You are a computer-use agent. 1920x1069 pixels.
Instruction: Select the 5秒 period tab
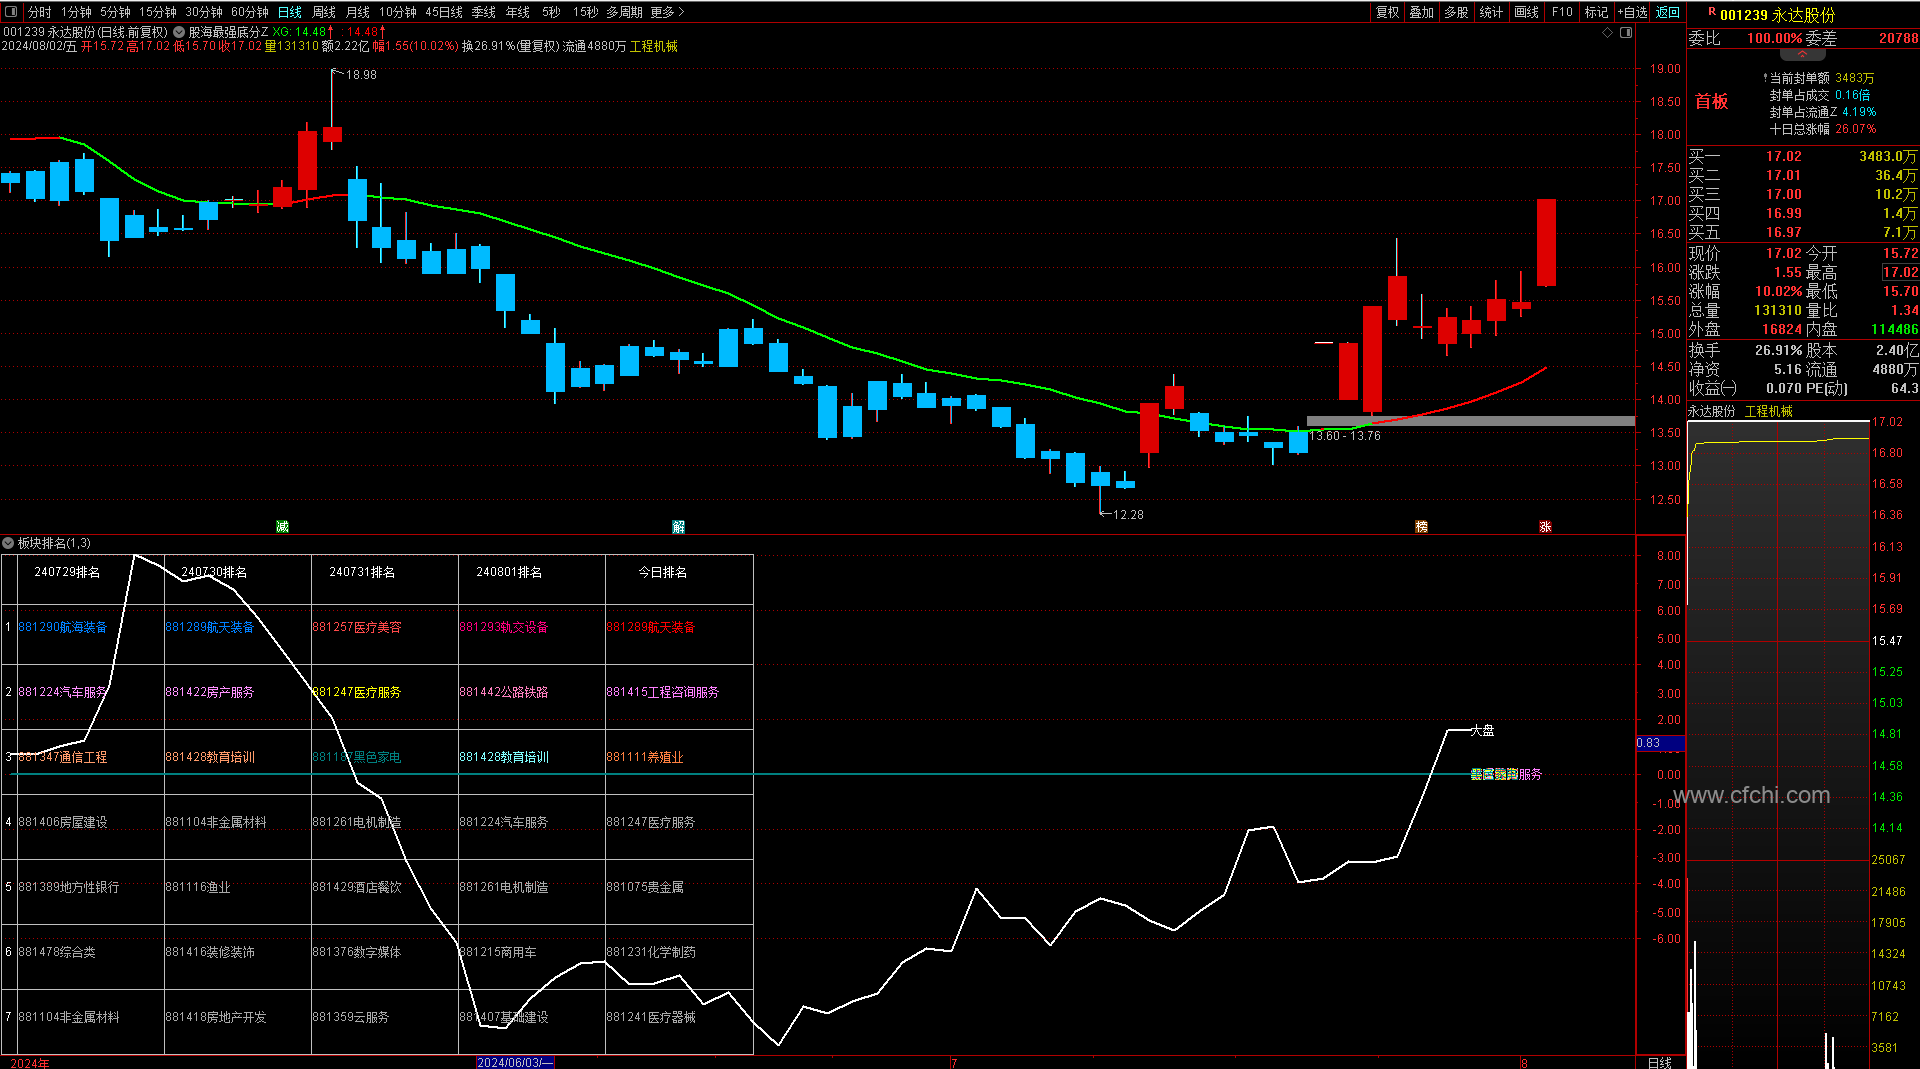pyautogui.click(x=551, y=12)
